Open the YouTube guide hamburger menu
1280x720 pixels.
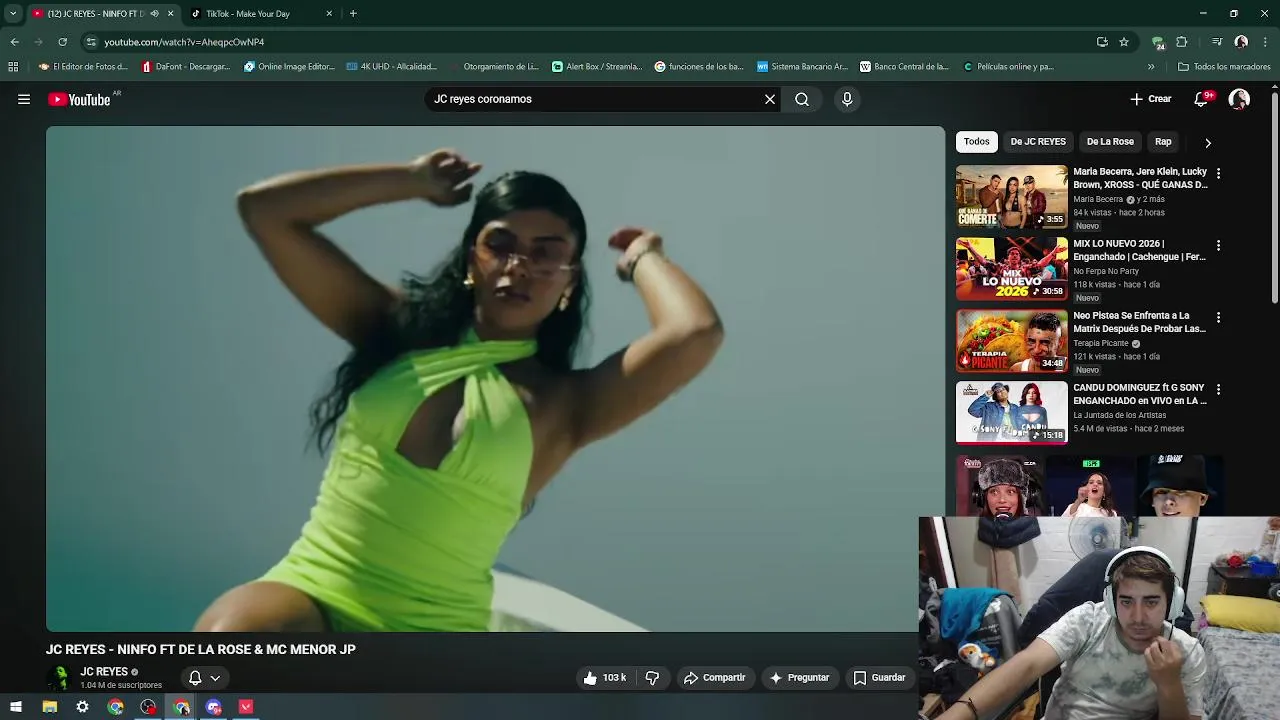pyautogui.click(x=24, y=99)
